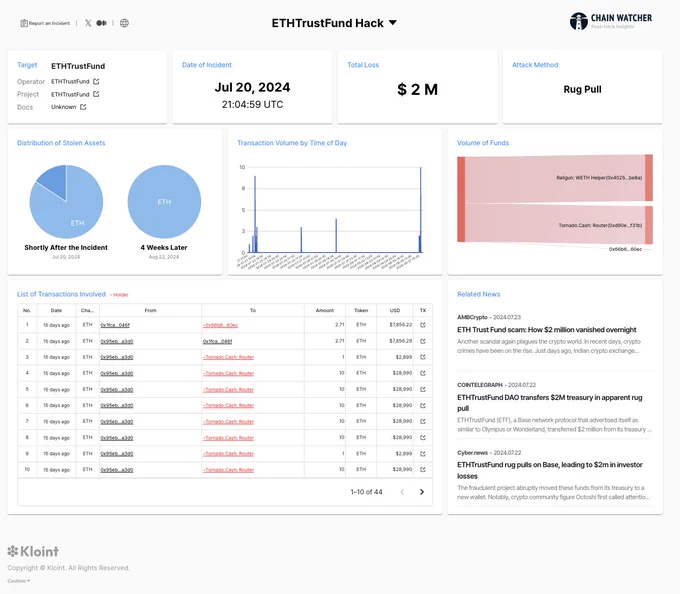Select the '4 Weeks Later' pie chart
The height and width of the screenshot is (594, 680).
[164, 202]
